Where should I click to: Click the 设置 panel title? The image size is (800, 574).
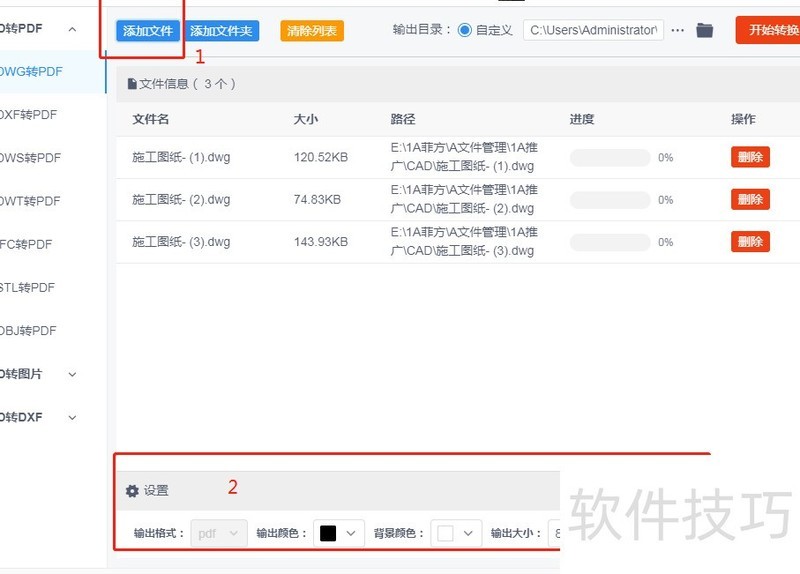(x=156, y=491)
